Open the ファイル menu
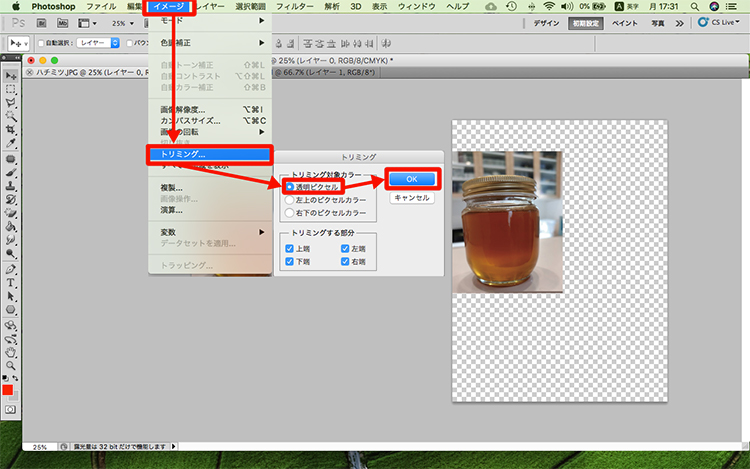 (x=101, y=7)
